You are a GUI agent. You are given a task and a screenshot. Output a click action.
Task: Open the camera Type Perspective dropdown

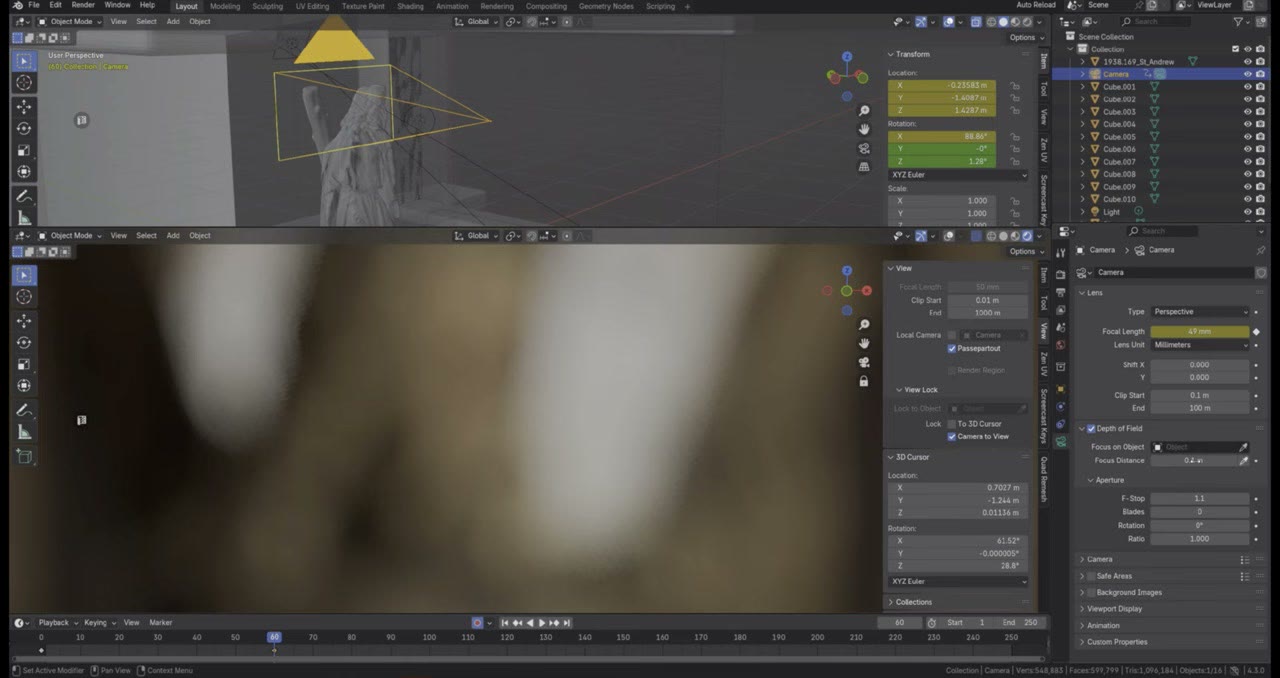tap(1199, 311)
